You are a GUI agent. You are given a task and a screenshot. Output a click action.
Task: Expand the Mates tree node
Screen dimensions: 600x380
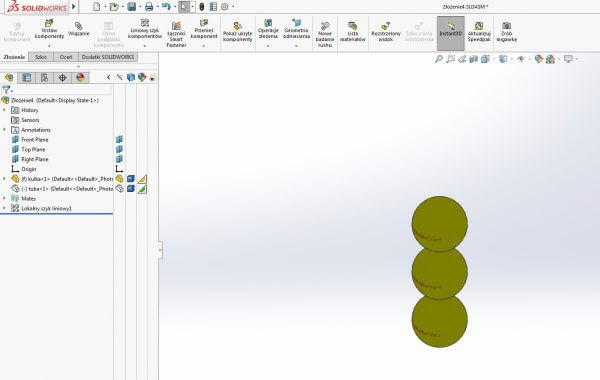(x=4, y=198)
